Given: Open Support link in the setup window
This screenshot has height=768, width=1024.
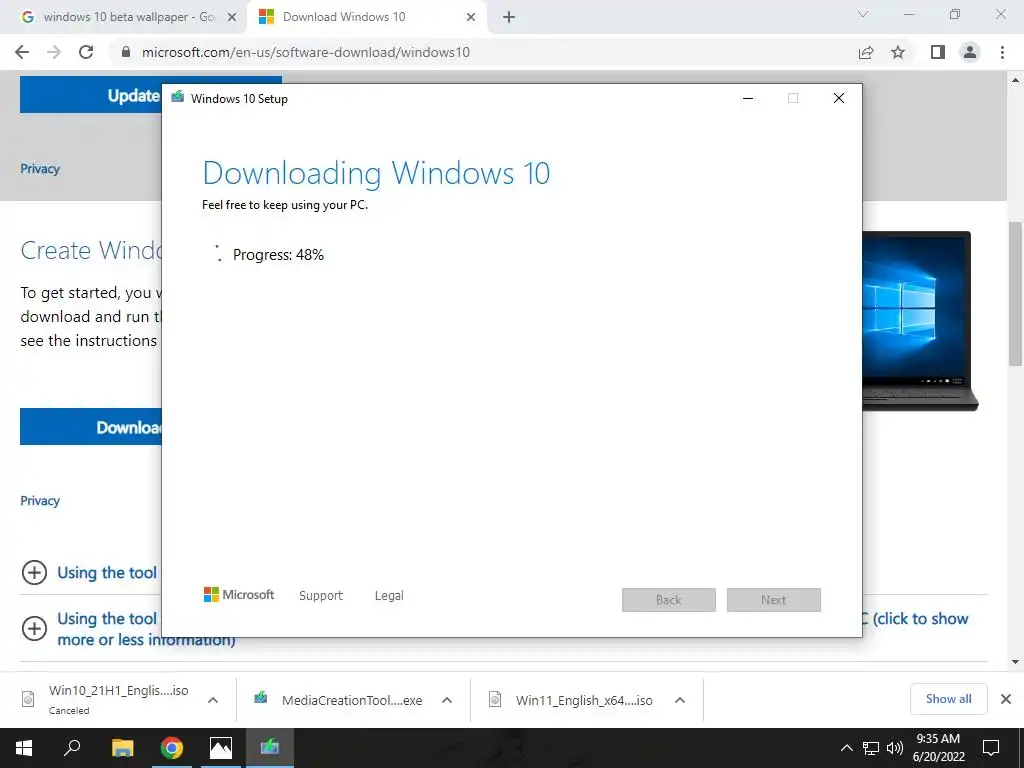Looking at the screenshot, I should (321, 596).
